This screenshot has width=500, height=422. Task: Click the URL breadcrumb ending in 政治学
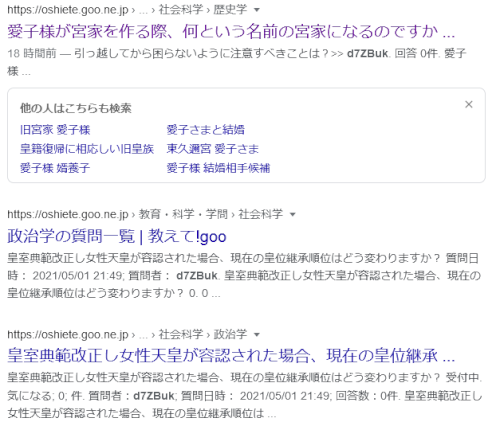127,334
